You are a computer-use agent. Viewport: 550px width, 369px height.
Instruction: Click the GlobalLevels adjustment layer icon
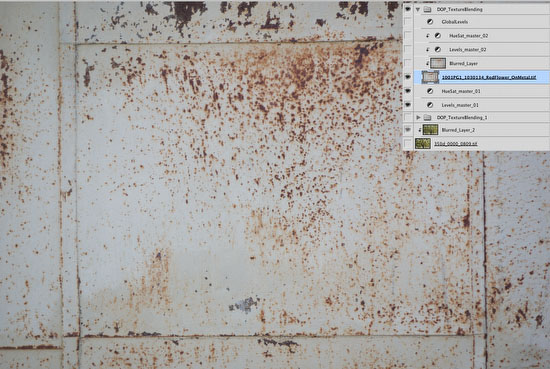(x=430, y=22)
